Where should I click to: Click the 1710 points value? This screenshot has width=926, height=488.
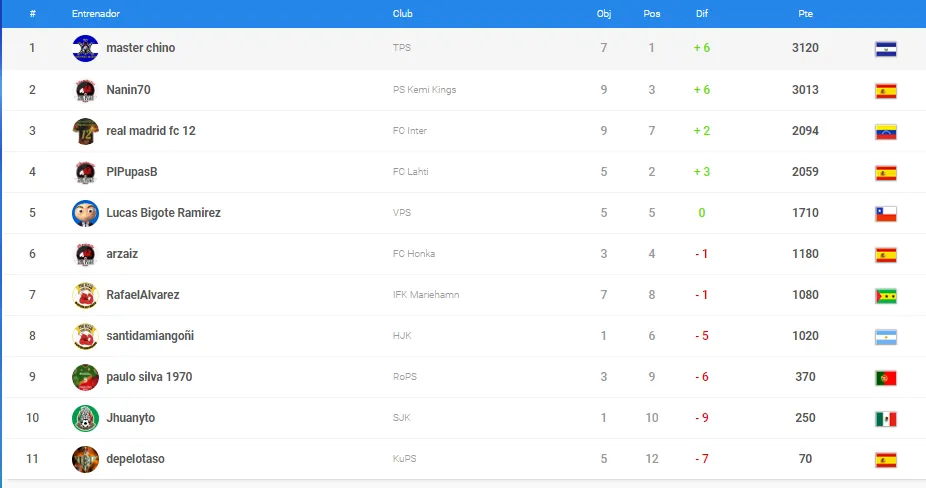(x=806, y=213)
